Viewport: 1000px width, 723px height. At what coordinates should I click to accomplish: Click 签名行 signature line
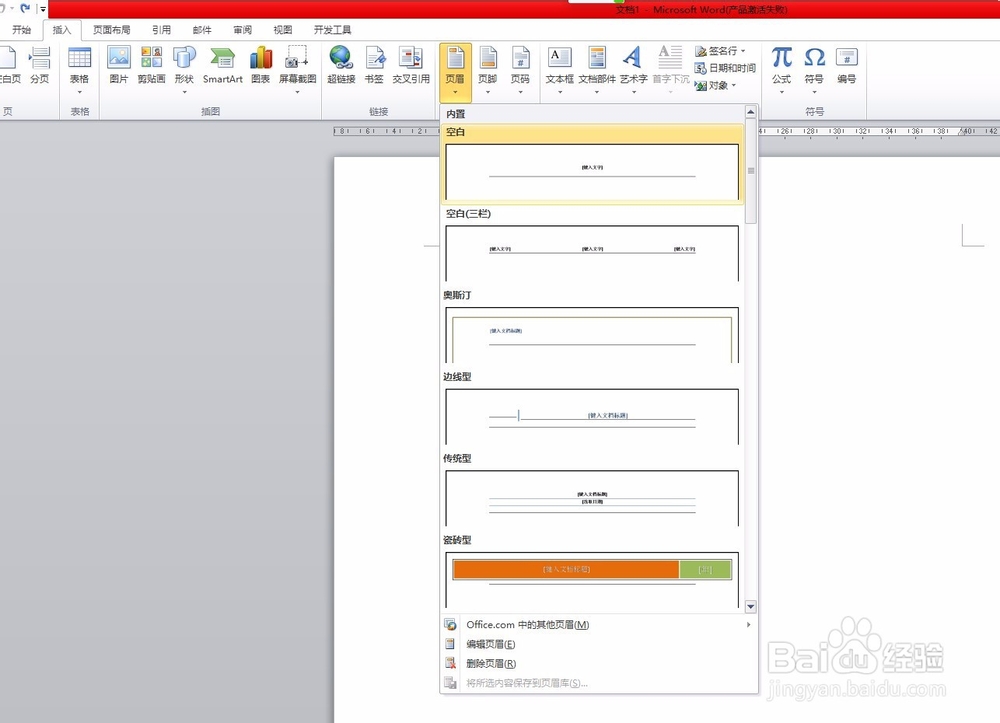point(720,51)
